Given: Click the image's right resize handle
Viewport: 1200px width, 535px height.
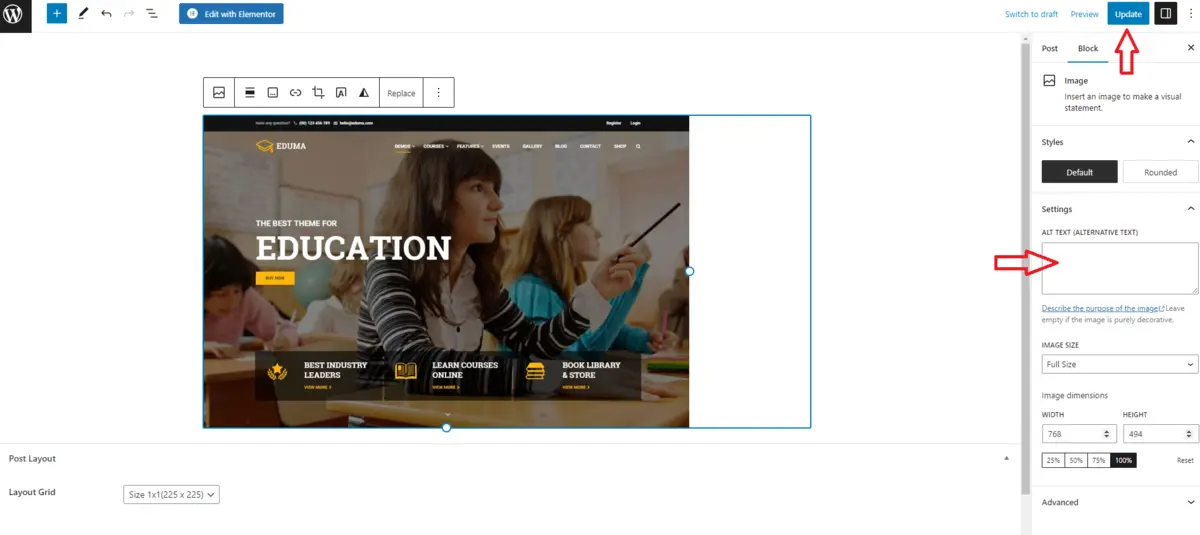Looking at the screenshot, I should 689,271.
